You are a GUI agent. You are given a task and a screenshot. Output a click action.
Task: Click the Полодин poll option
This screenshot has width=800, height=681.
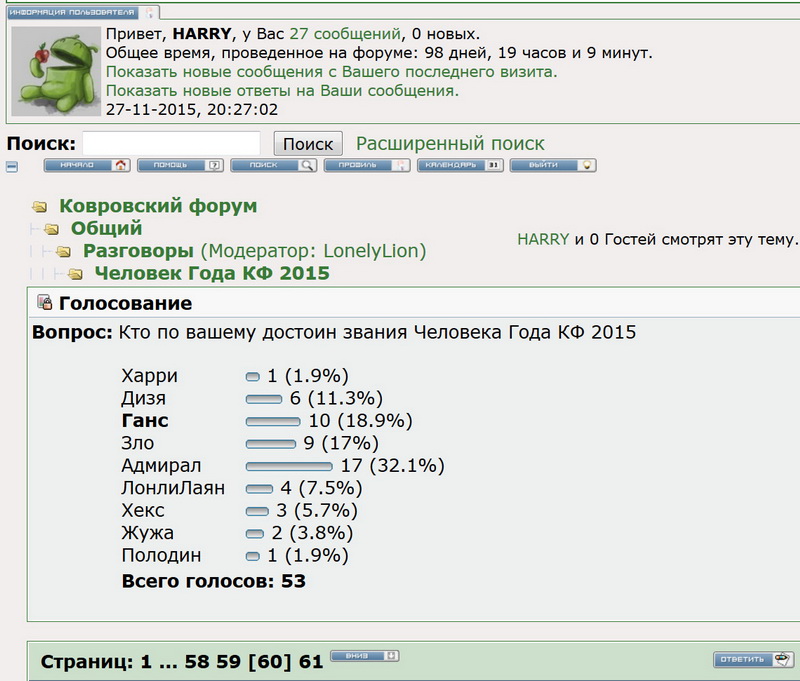point(161,556)
